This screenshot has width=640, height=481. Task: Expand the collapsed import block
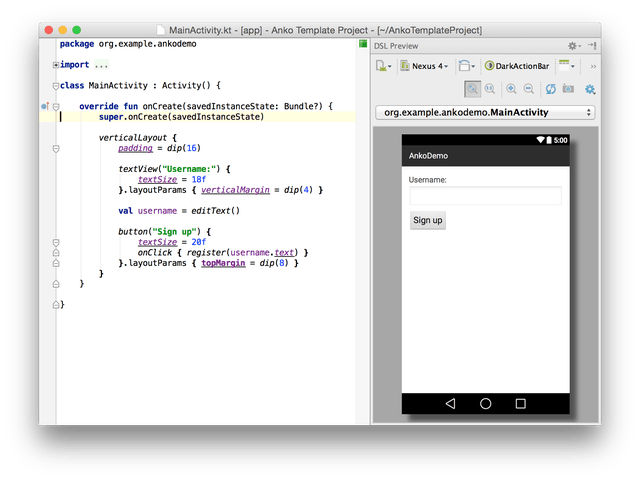coord(56,65)
